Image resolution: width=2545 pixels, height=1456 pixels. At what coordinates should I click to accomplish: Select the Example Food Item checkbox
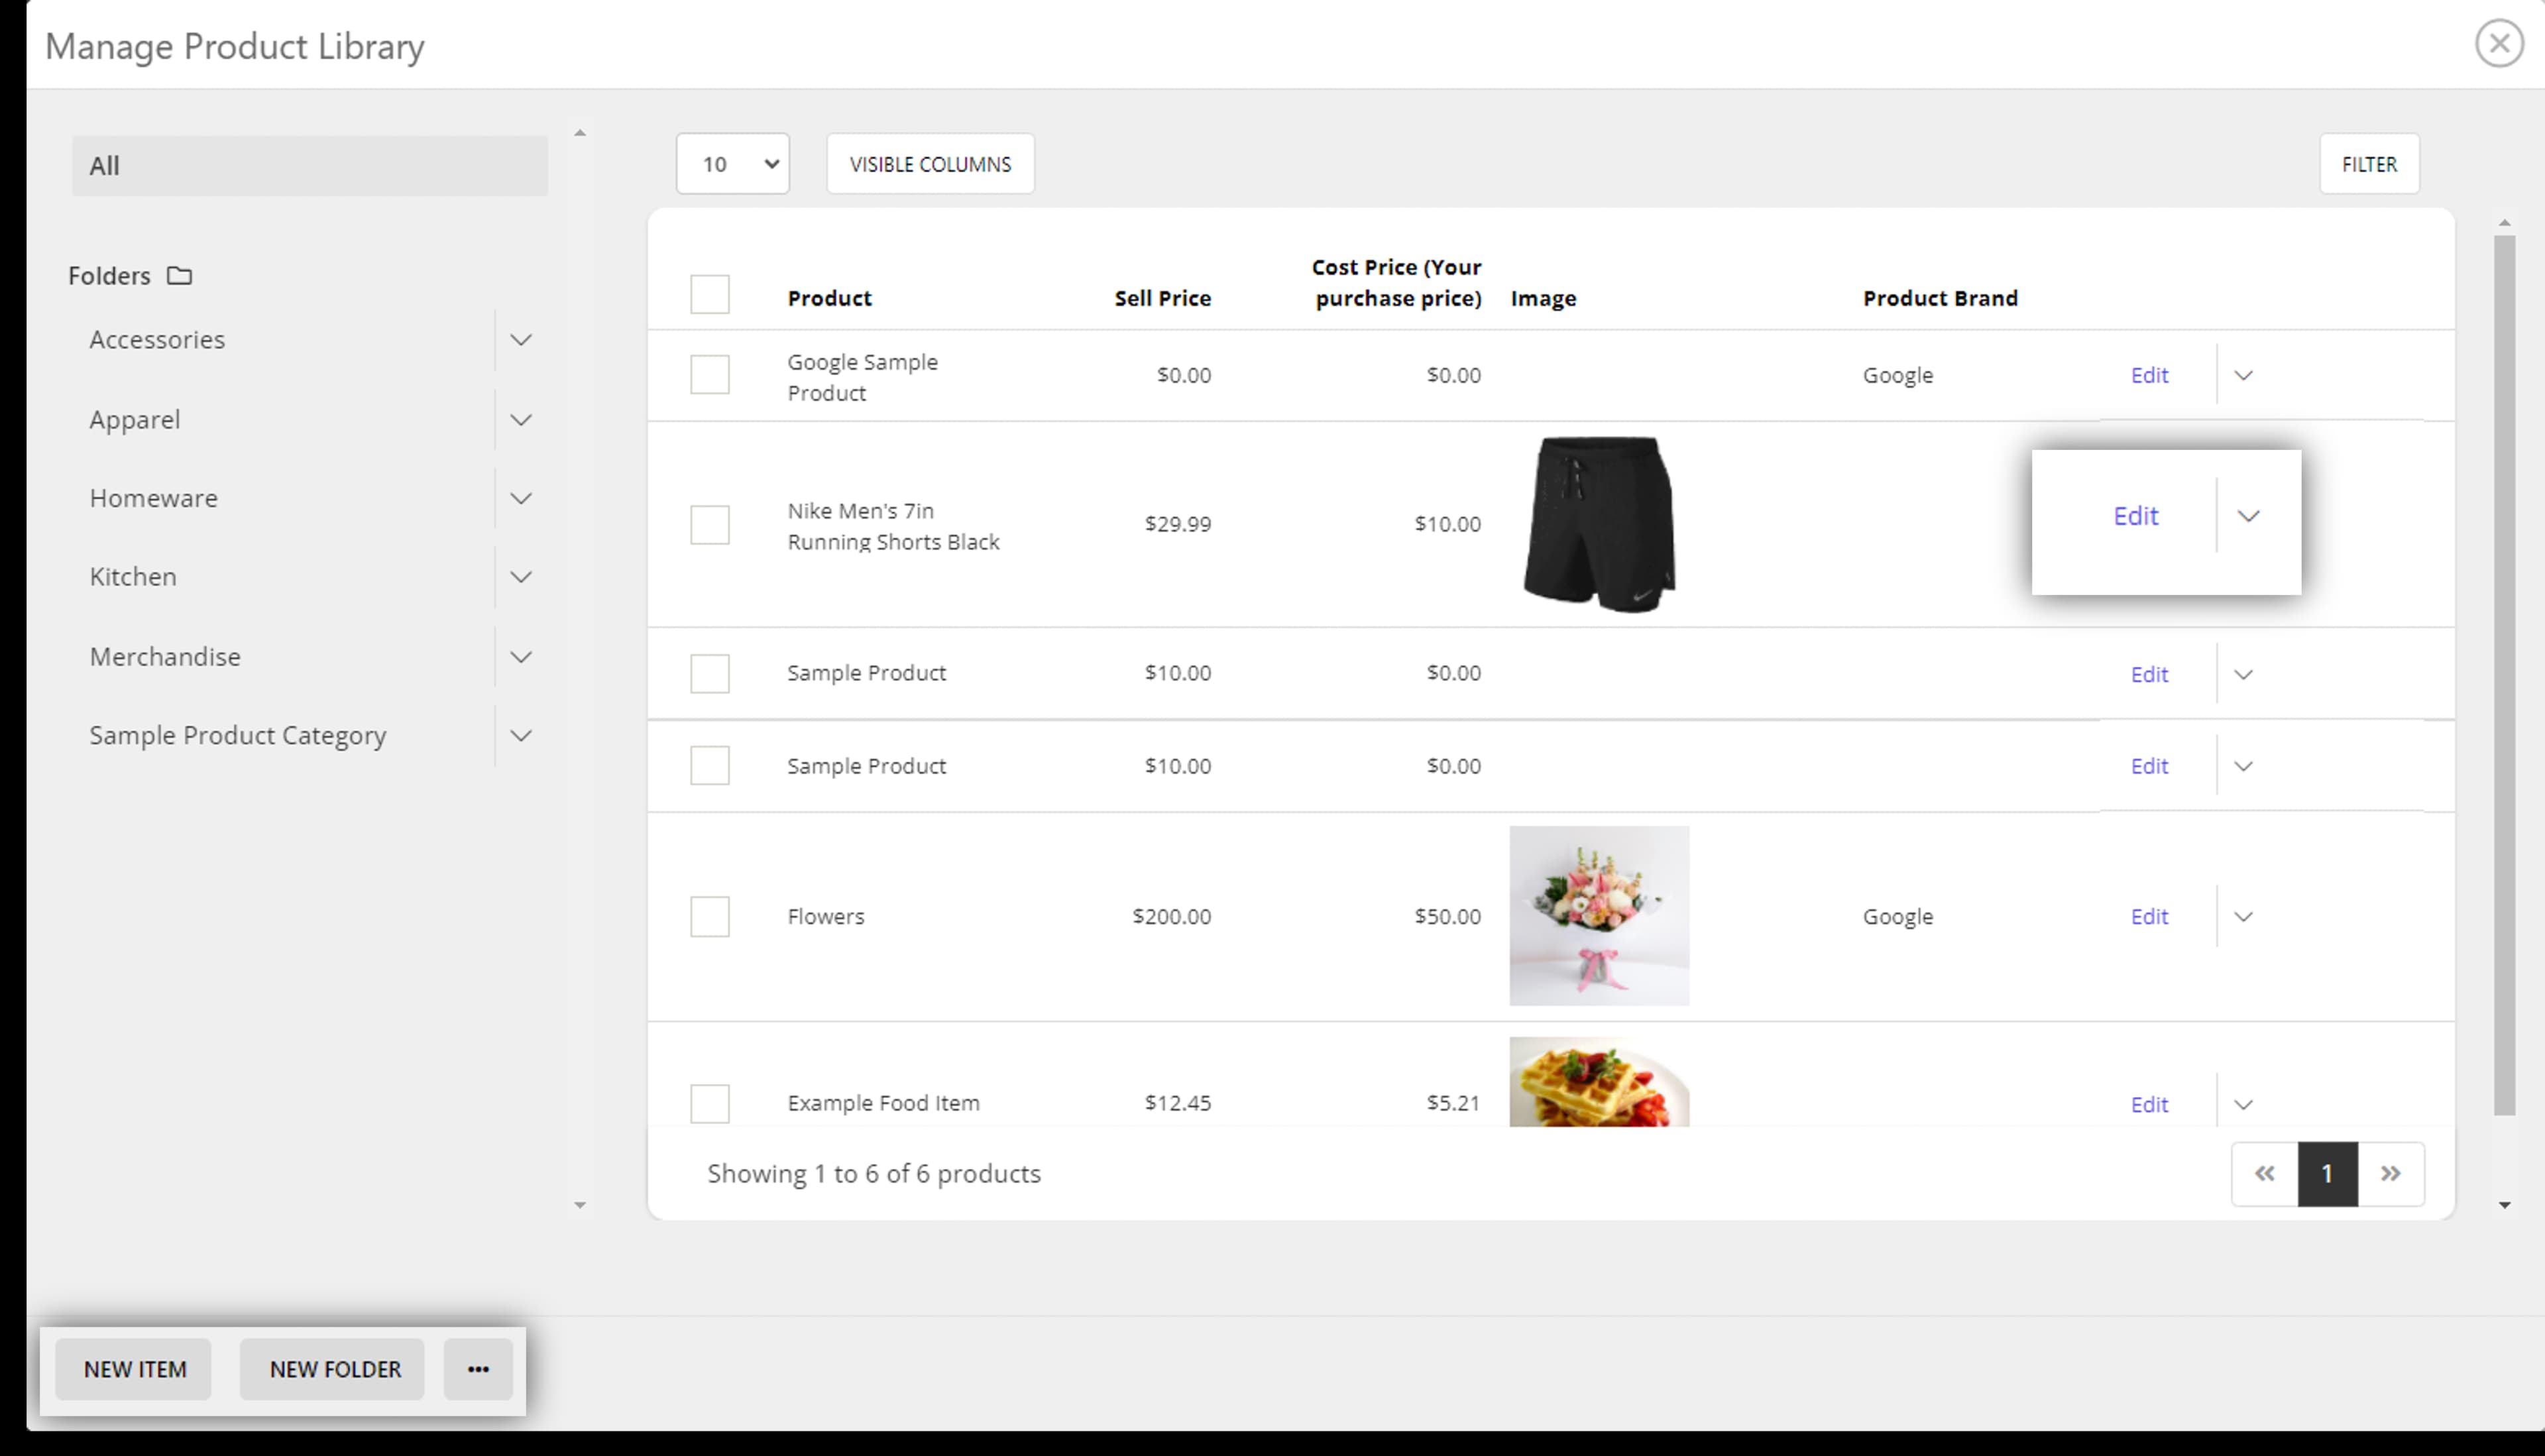(x=710, y=1103)
